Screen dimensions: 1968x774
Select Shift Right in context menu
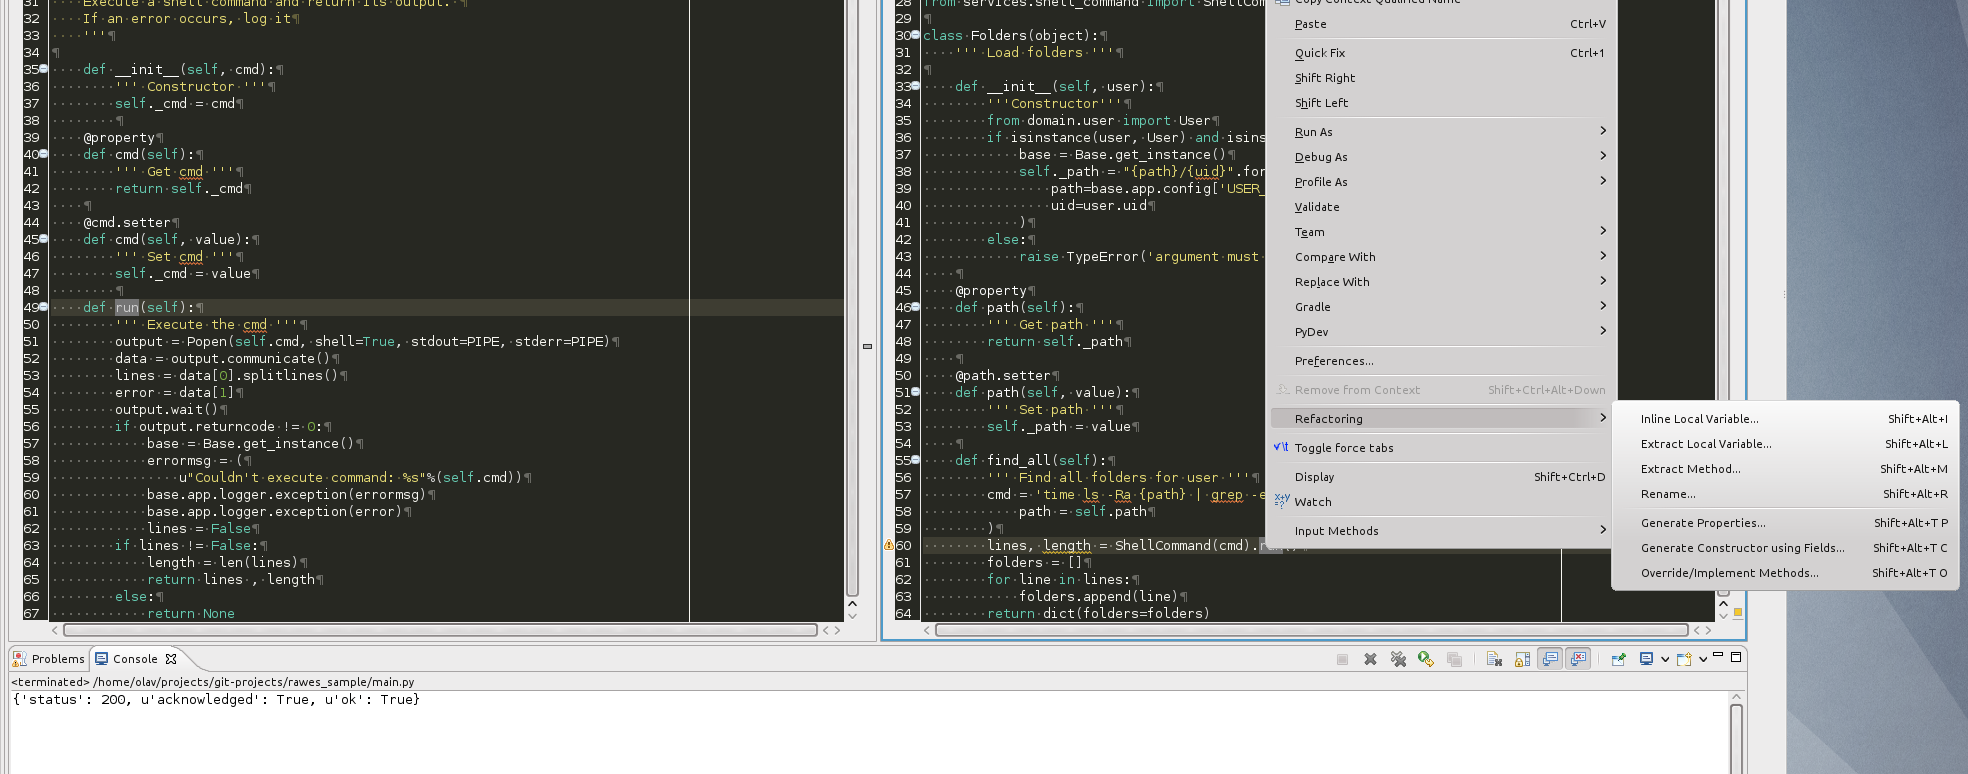tap(1441, 78)
